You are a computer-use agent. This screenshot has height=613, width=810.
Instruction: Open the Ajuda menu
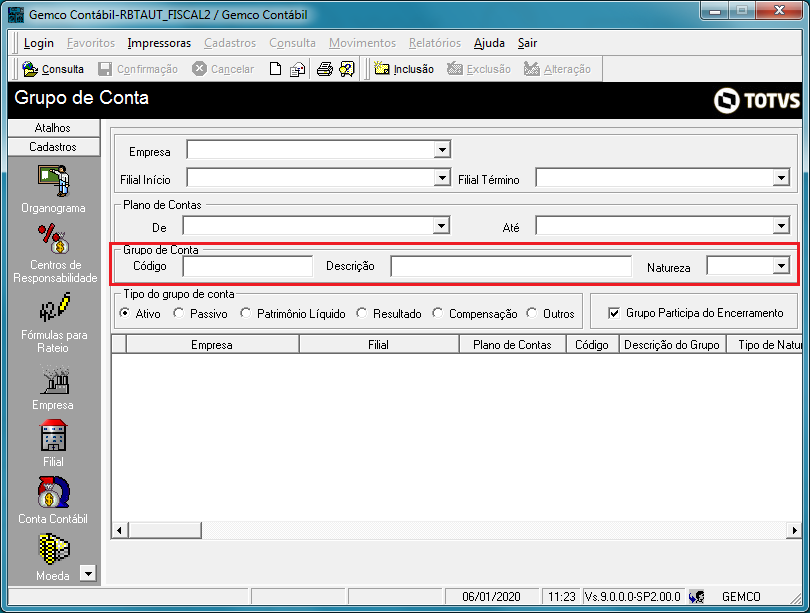point(489,43)
